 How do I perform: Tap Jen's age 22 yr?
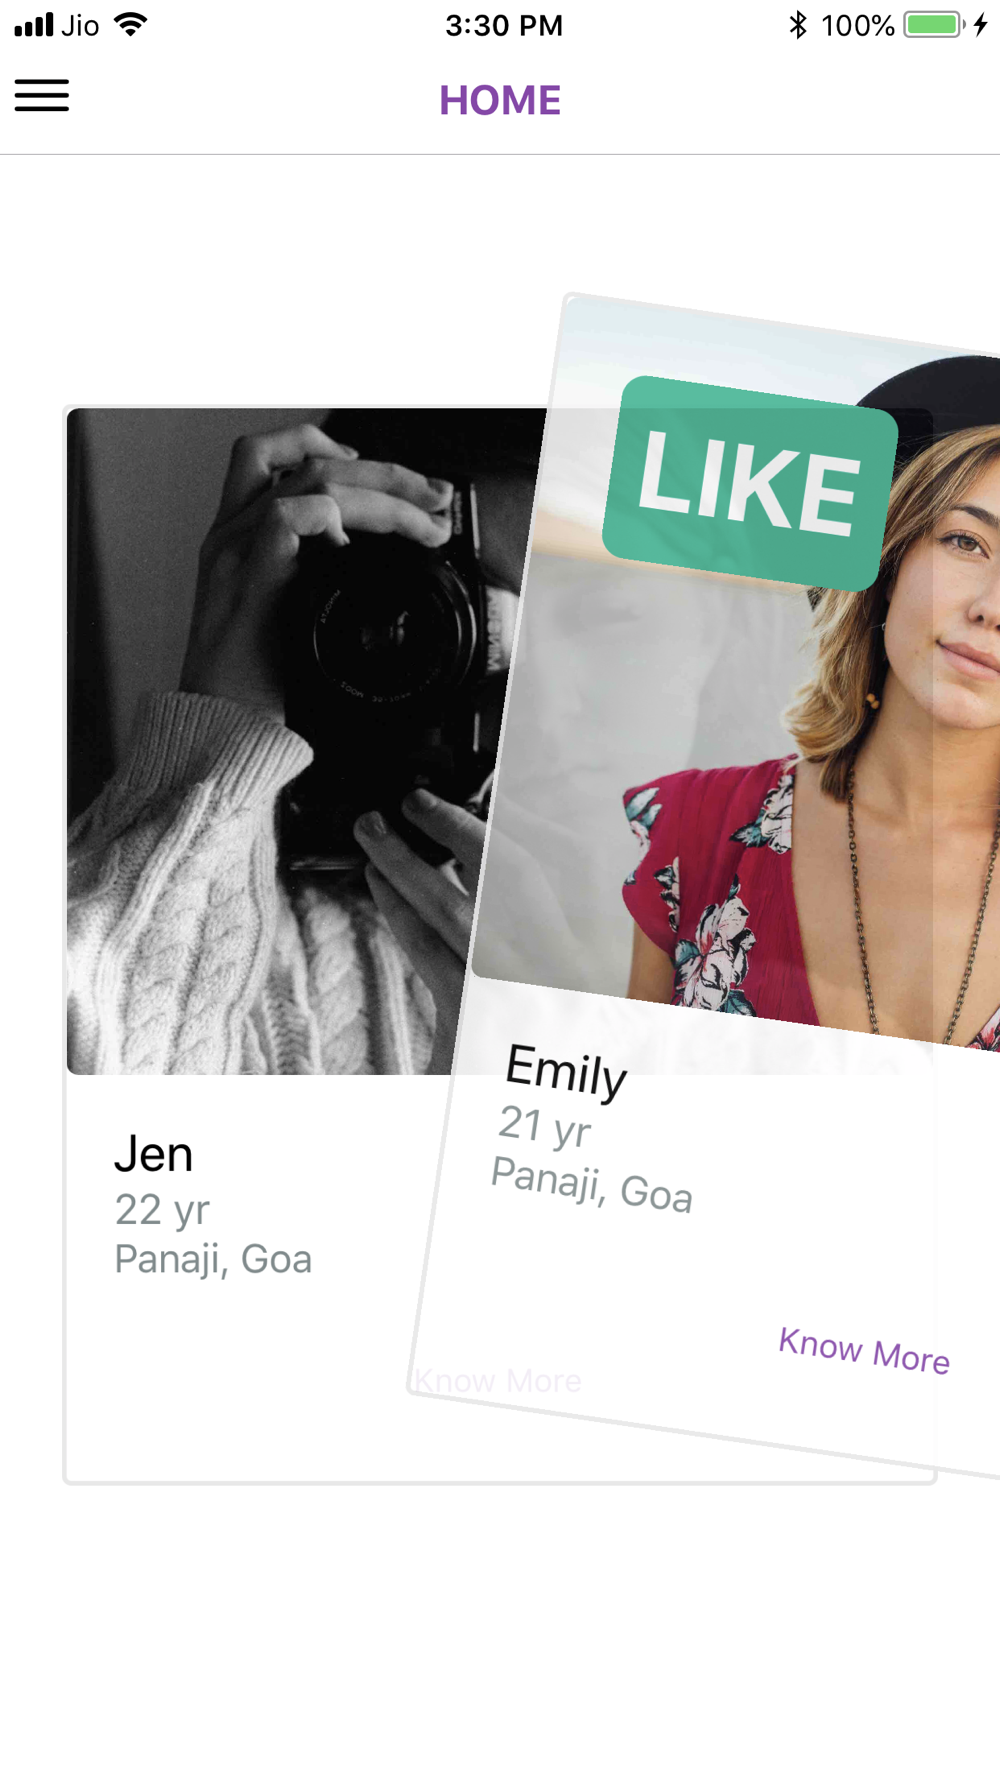162,1210
